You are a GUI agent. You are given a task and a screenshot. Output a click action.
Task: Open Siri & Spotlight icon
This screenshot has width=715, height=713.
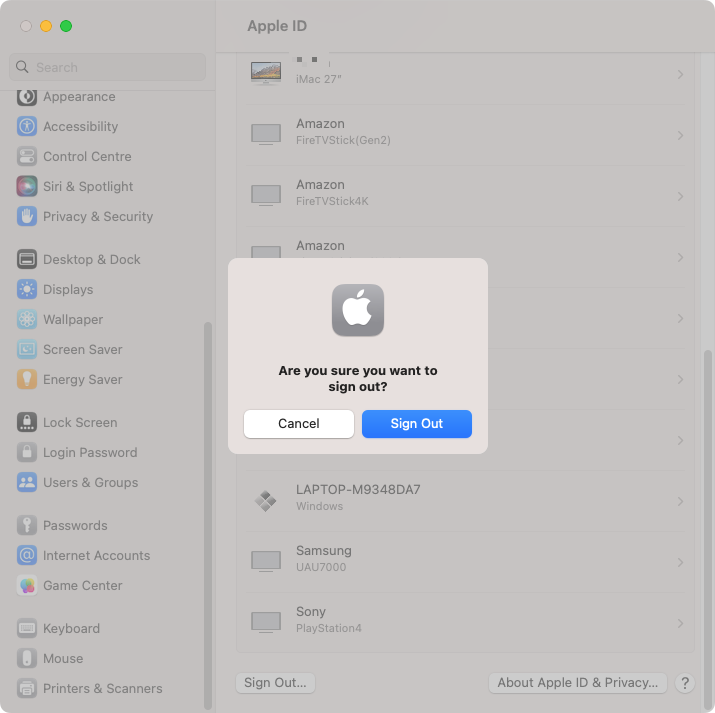(x=27, y=186)
